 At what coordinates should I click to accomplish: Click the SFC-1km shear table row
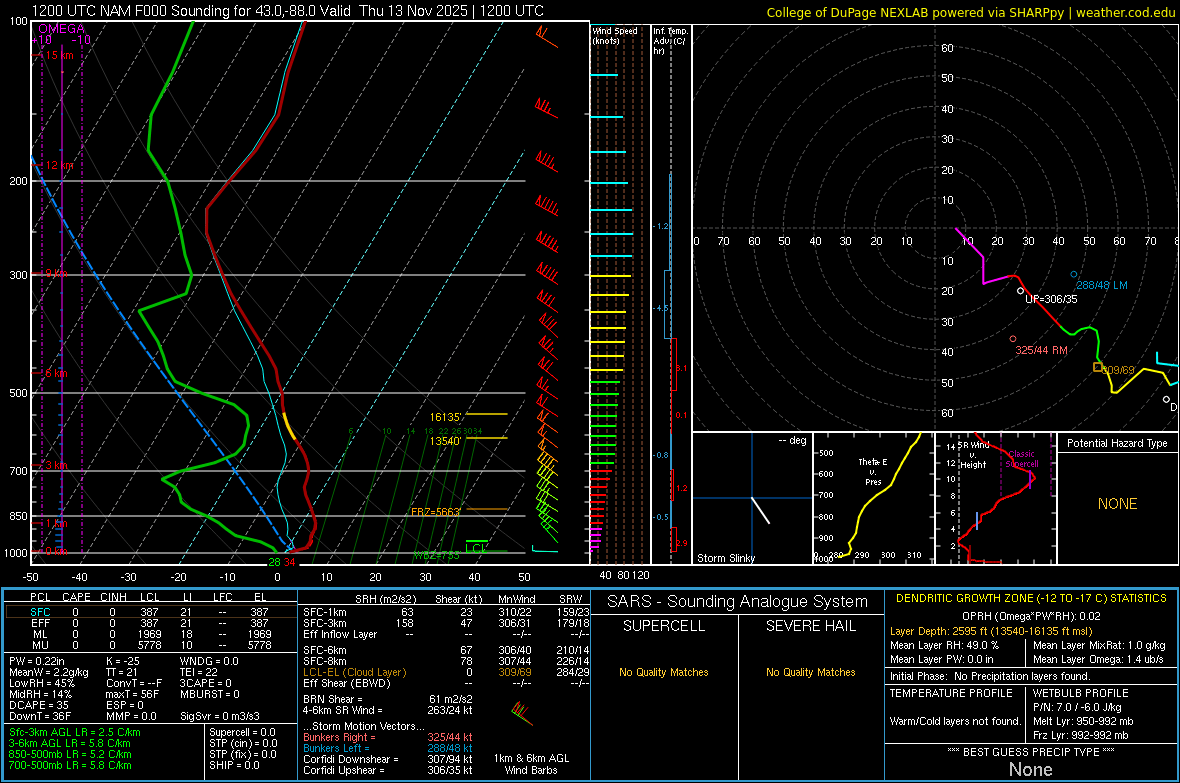(446, 612)
